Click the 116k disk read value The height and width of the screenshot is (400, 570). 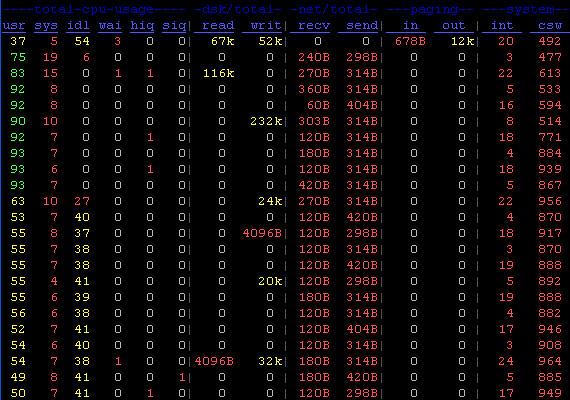(218, 73)
